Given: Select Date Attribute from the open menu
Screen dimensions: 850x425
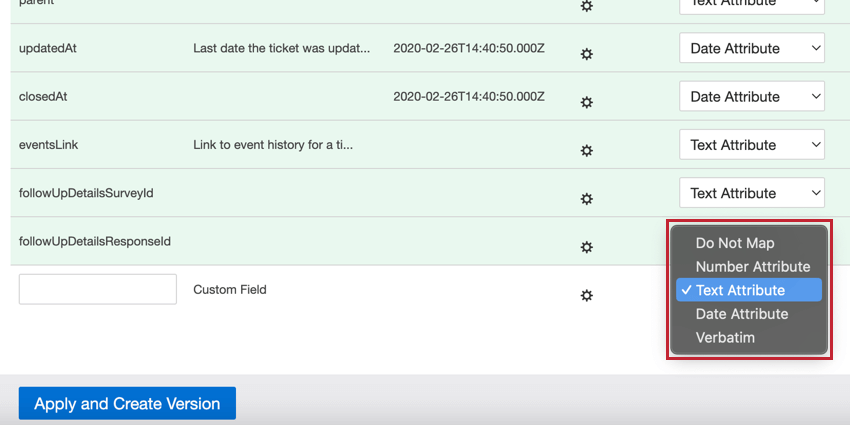Looking at the screenshot, I should [742, 314].
